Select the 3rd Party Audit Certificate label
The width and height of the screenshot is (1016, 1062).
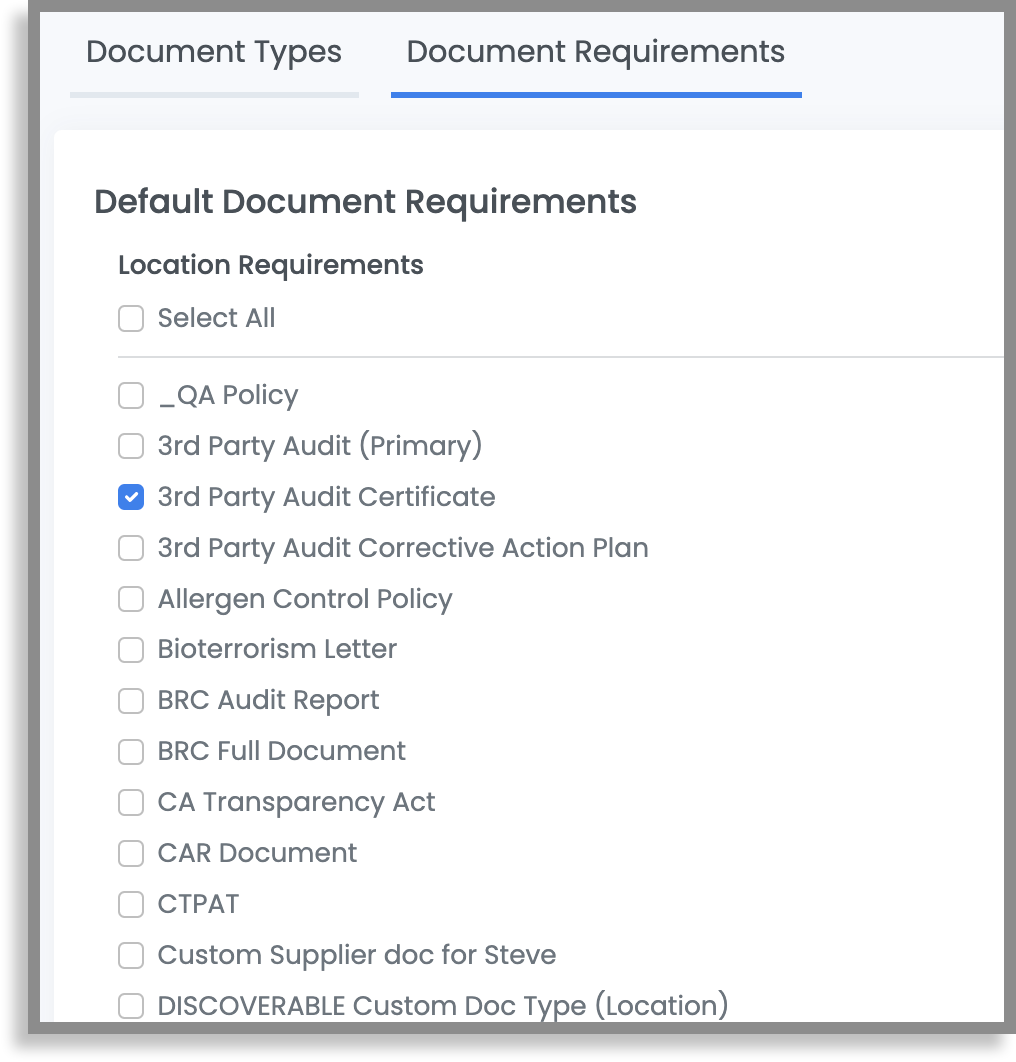click(326, 497)
